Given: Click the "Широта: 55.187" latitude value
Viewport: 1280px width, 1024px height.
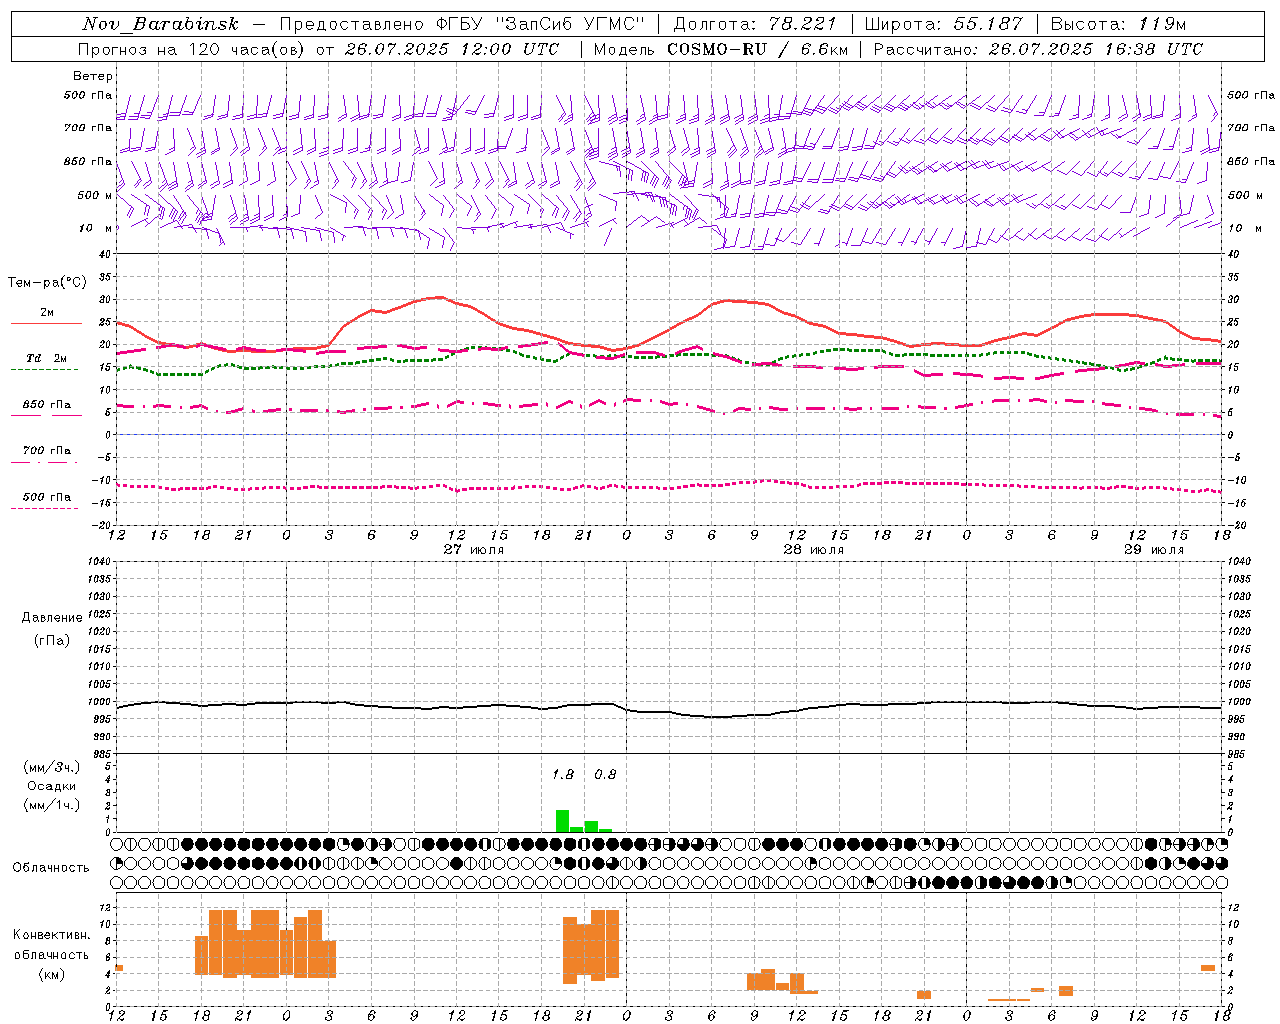Looking at the screenshot, I should point(944,24).
